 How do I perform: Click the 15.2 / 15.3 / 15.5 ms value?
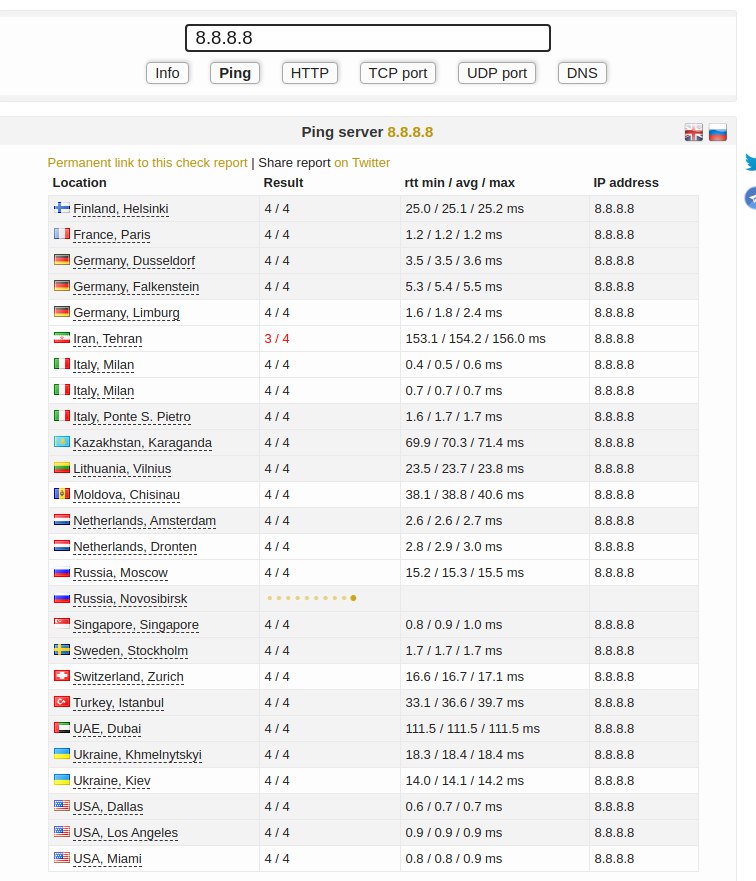pyautogui.click(x=464, y=573)
